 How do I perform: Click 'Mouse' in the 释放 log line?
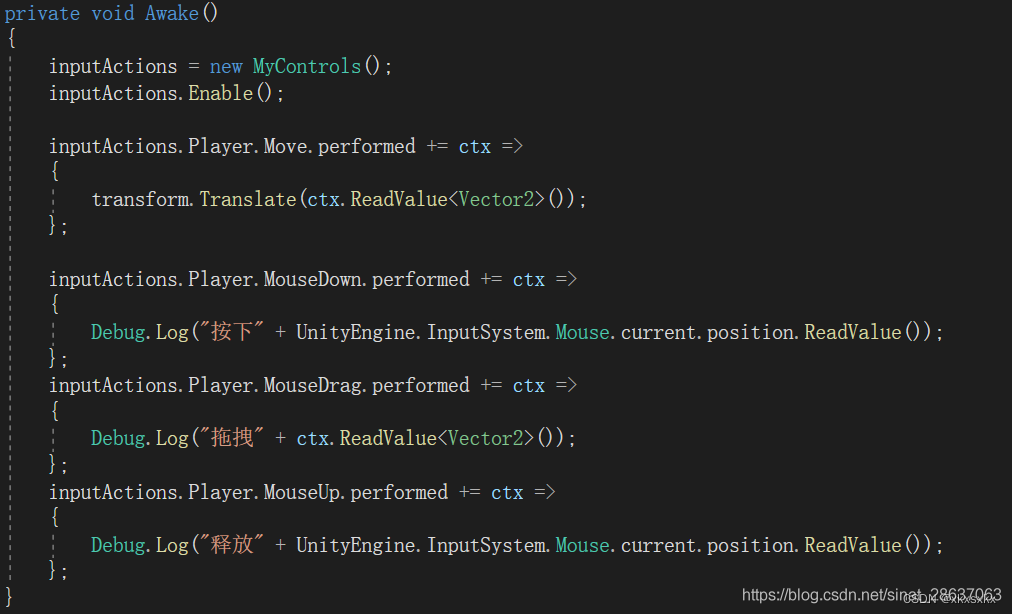(x=582, y=546)
